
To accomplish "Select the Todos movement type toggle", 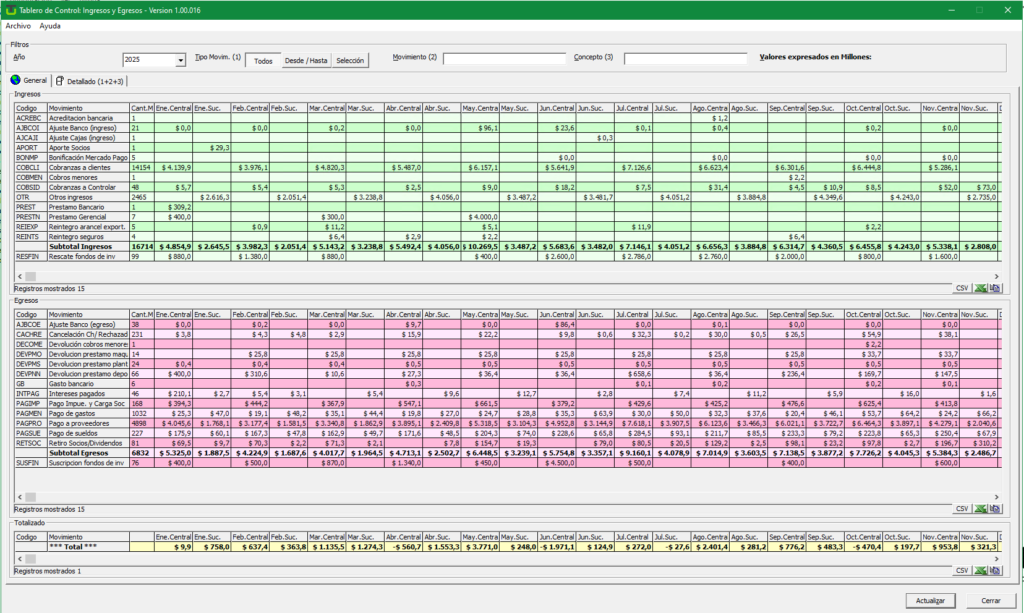I will pos(263,60).
